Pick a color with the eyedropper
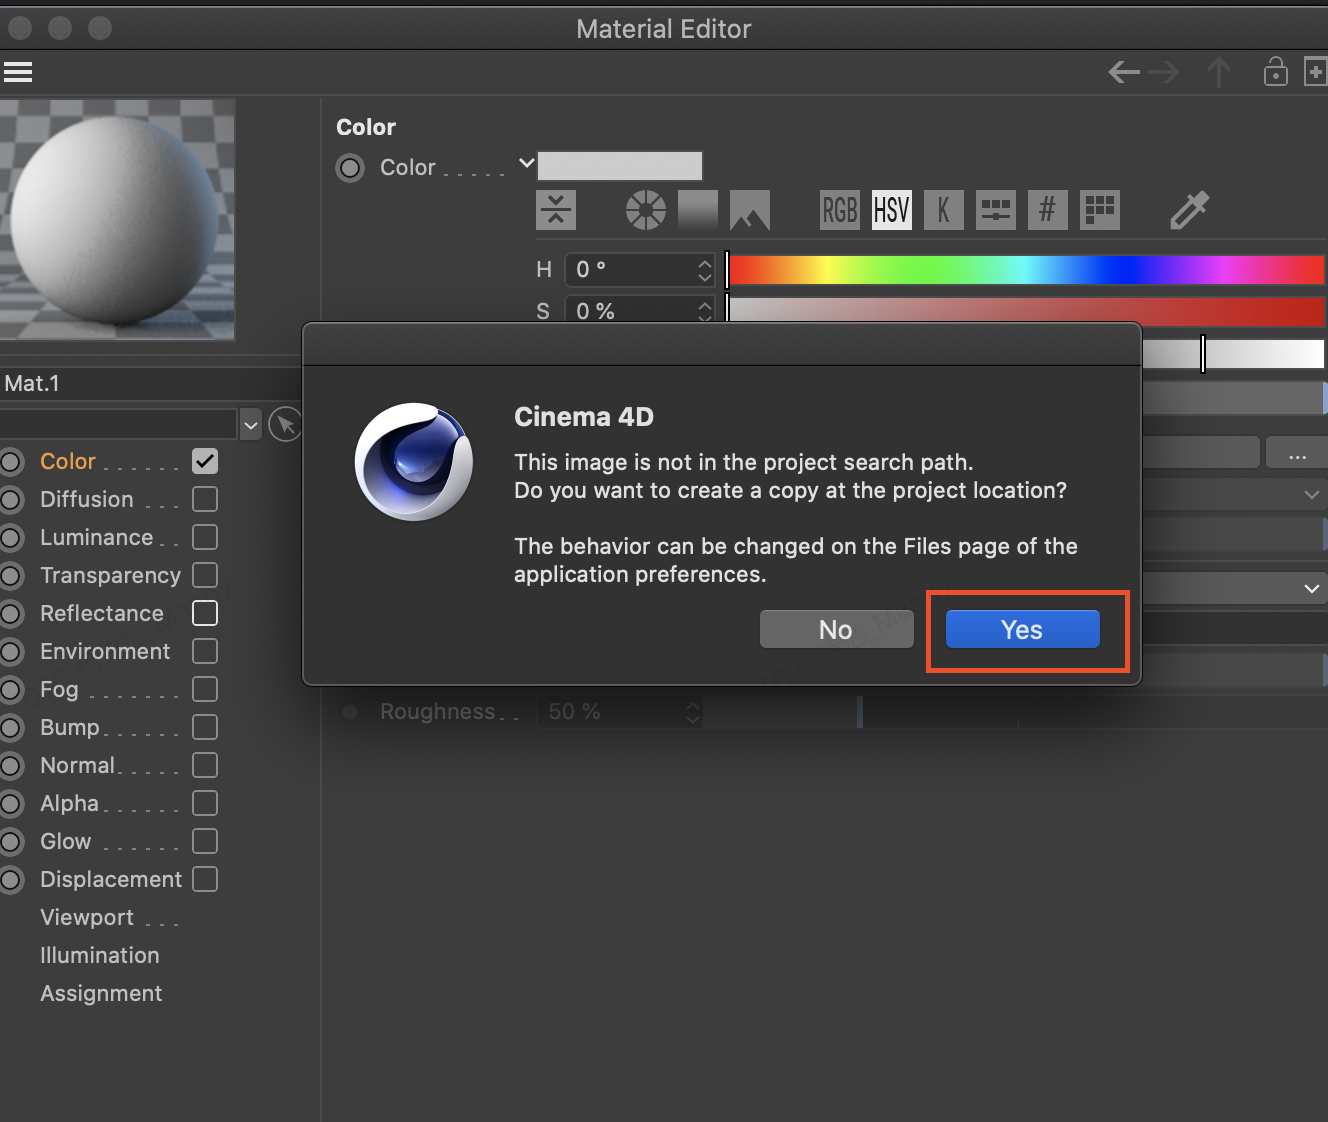 (1189, 210)
